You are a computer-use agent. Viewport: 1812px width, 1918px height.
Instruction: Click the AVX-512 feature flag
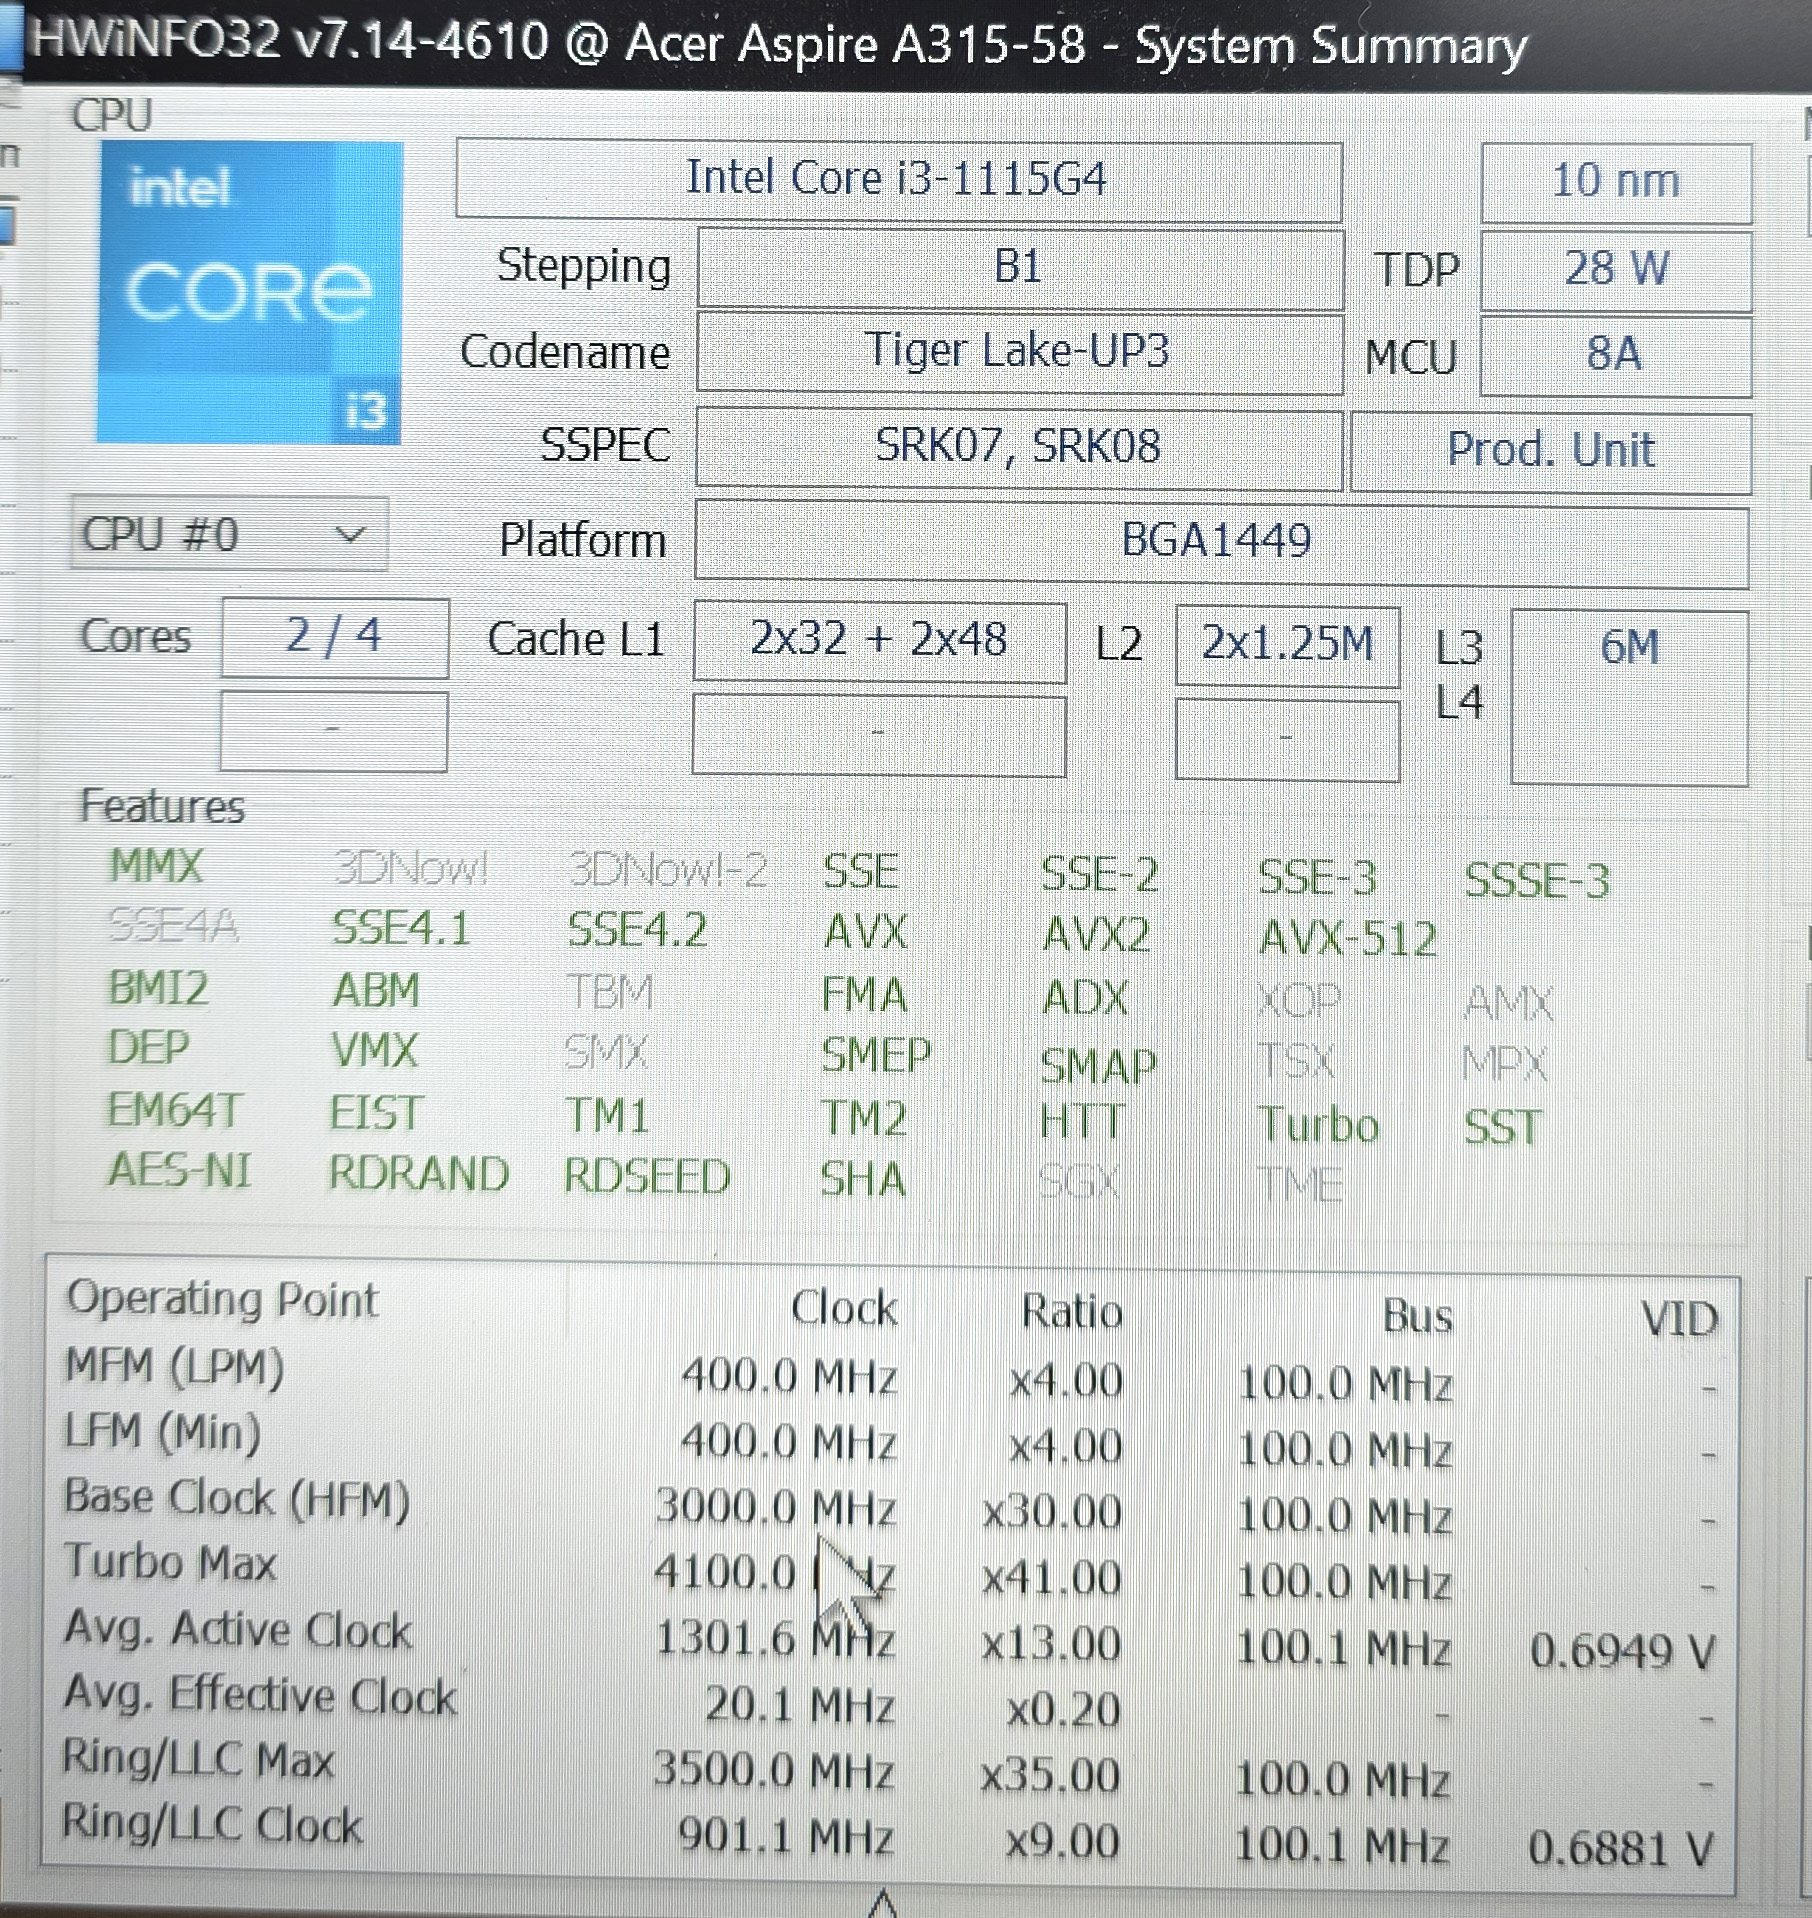1348,938
